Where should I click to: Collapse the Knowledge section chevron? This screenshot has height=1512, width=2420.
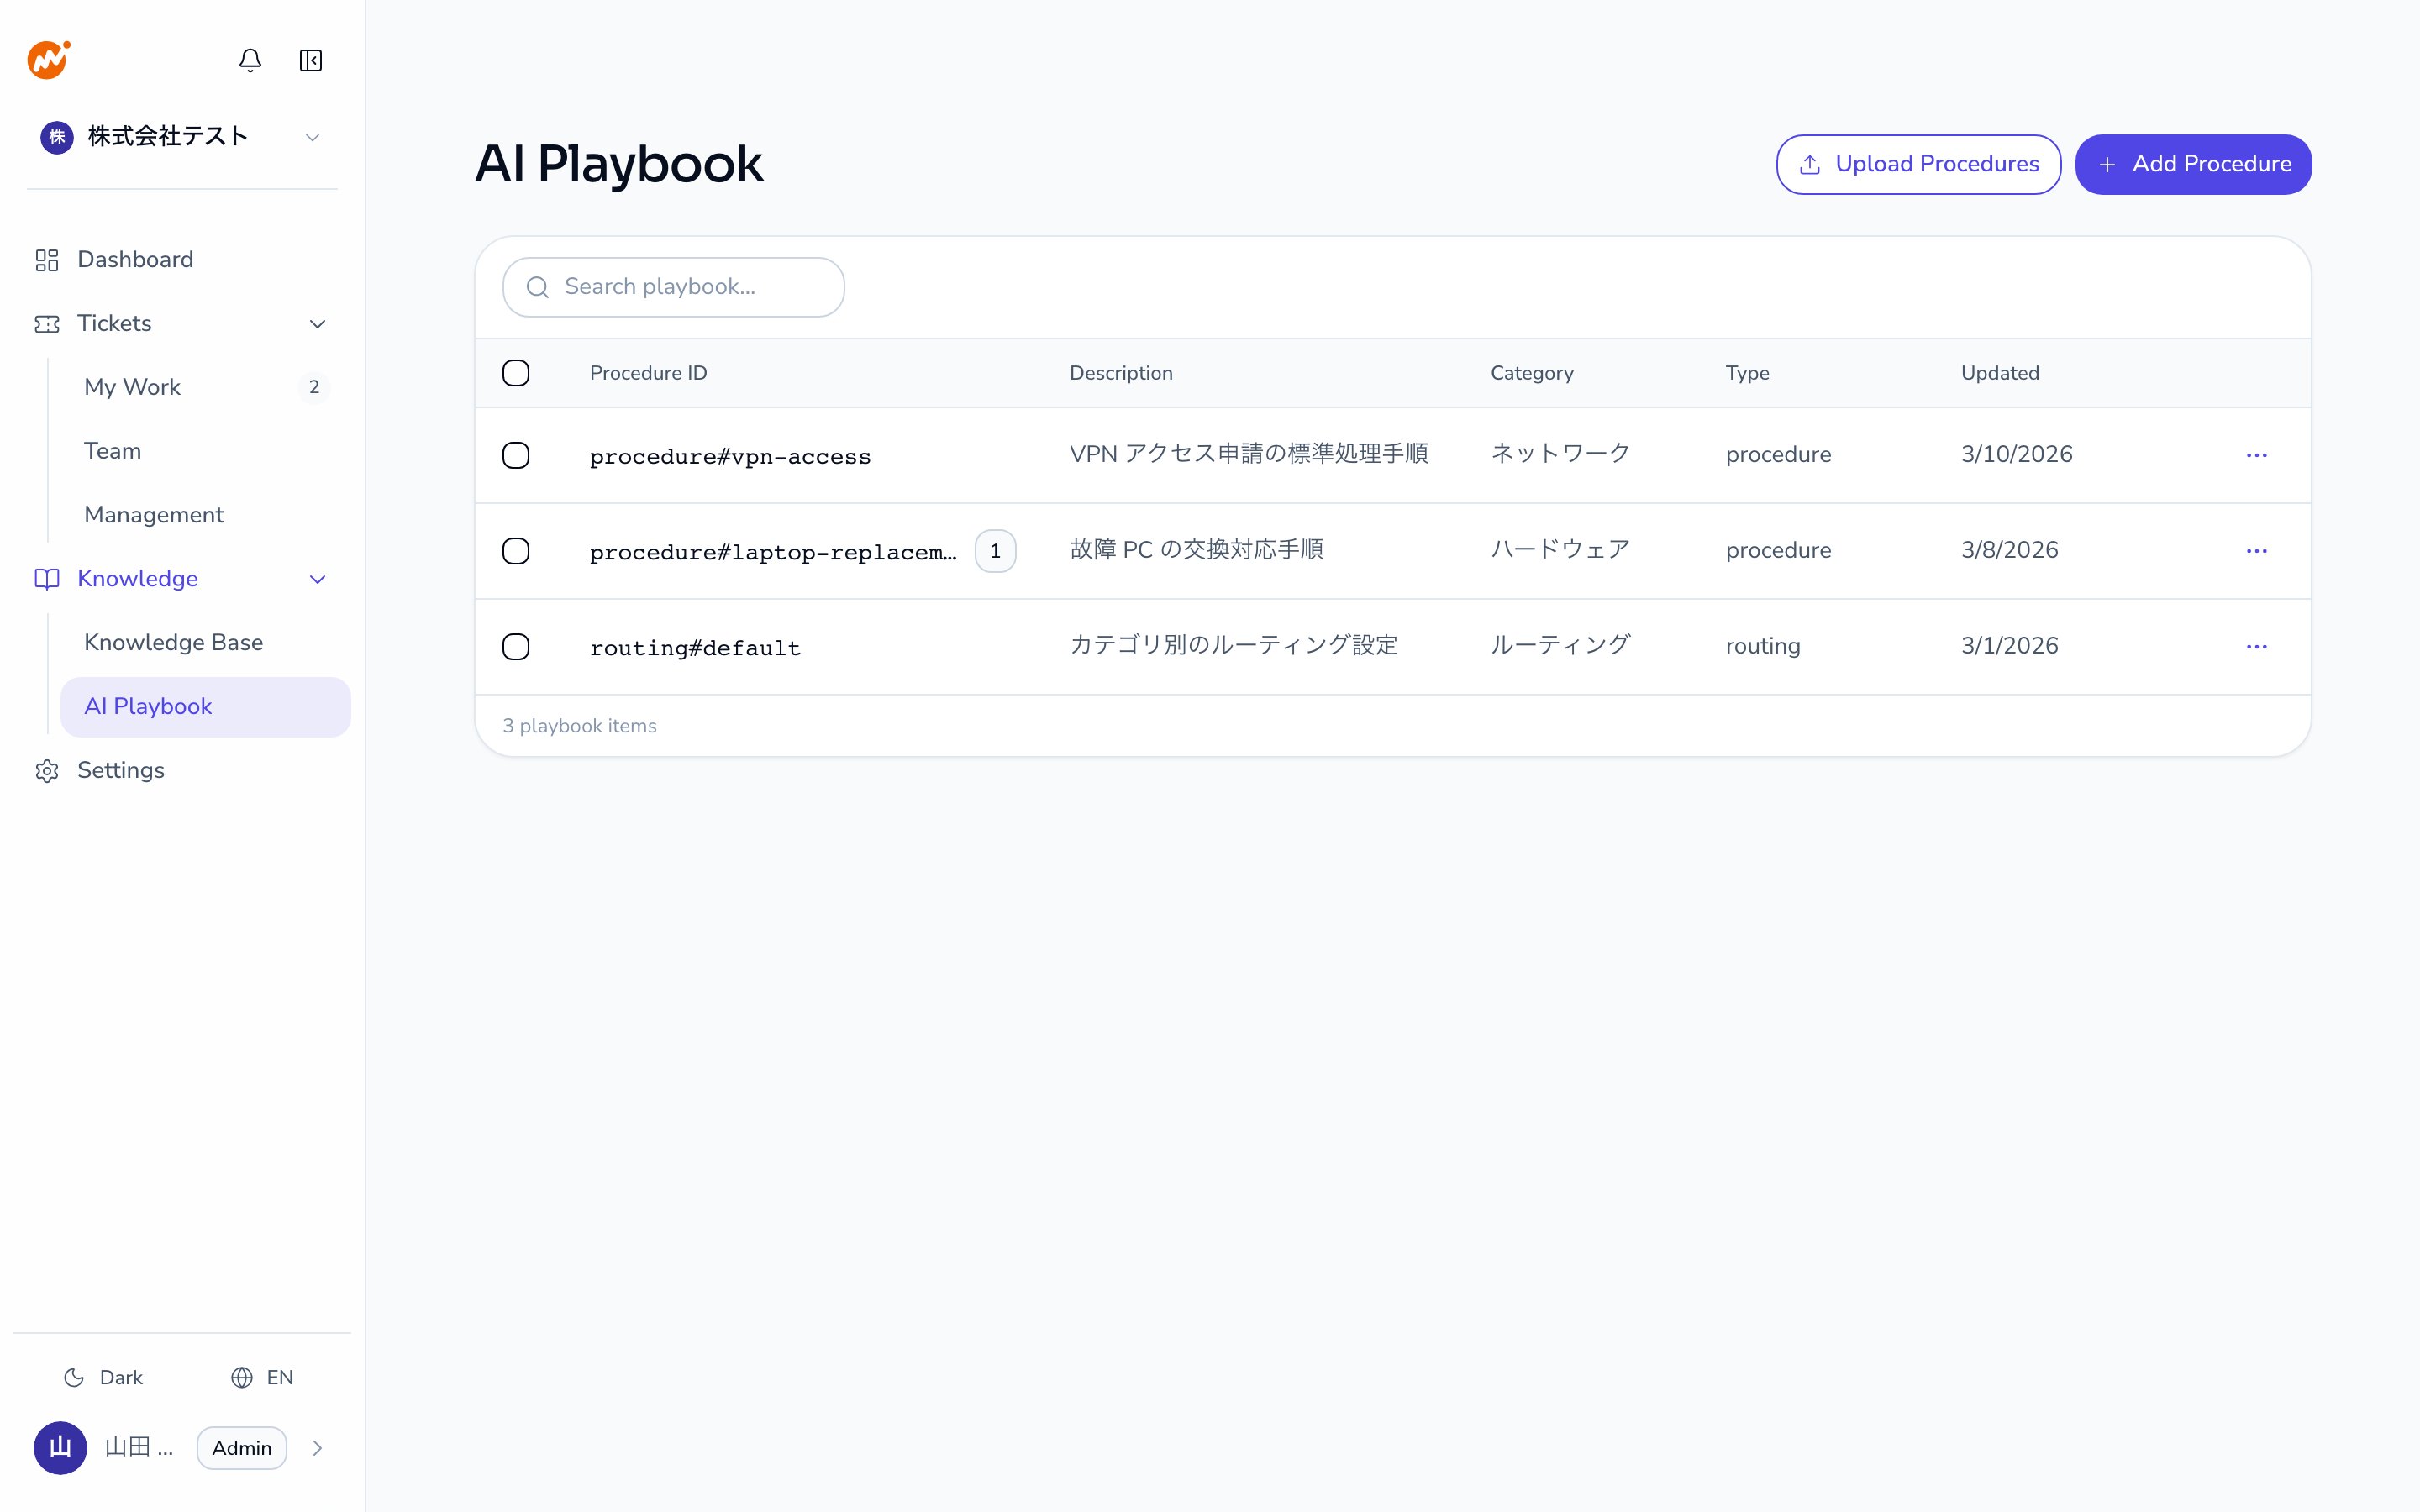[x=318, y=579]
